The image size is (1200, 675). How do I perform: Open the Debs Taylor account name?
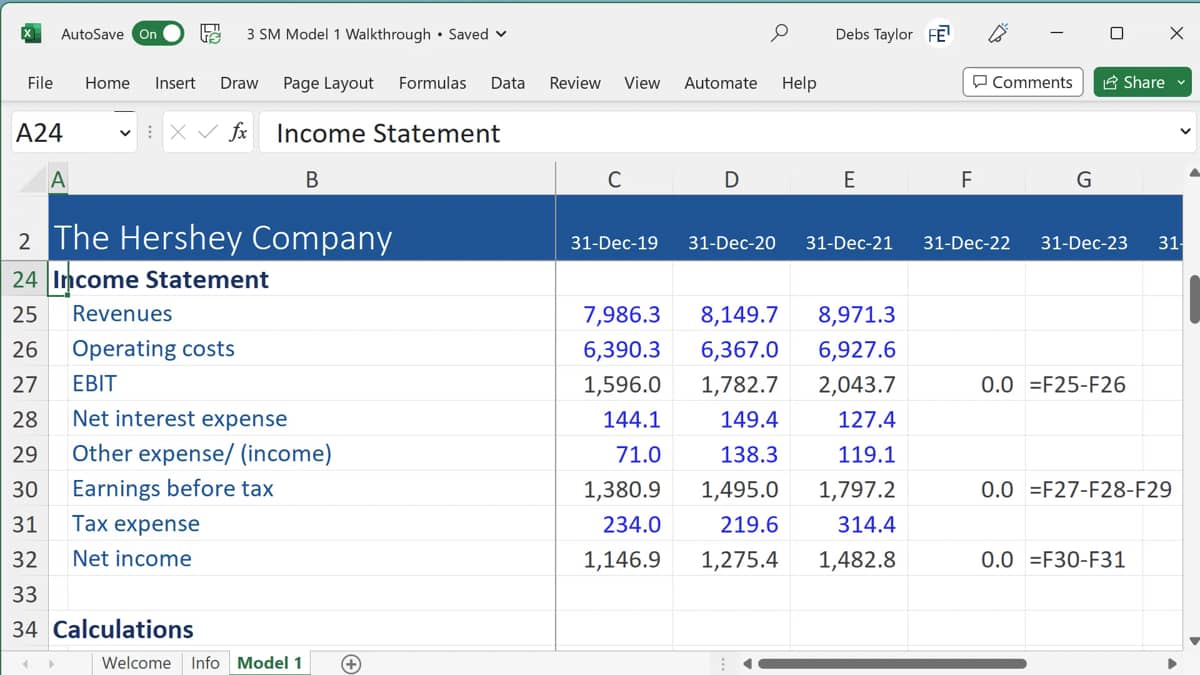tap(874, 34)
